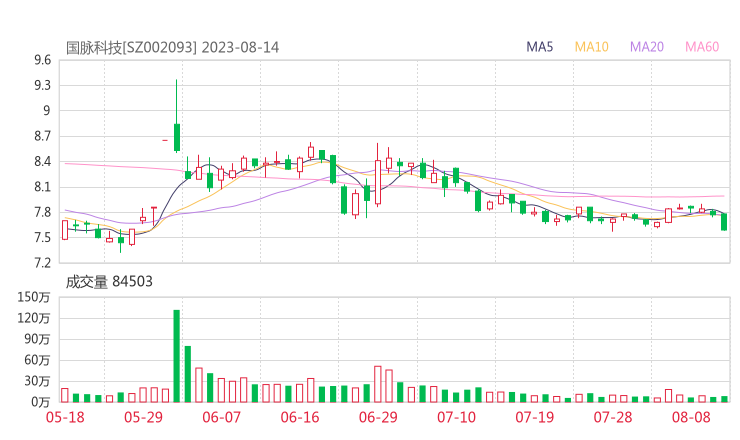This screenshot has height=440, width=740.
Task: Click the 9.6 price axis label
Action: coord(42,60)
